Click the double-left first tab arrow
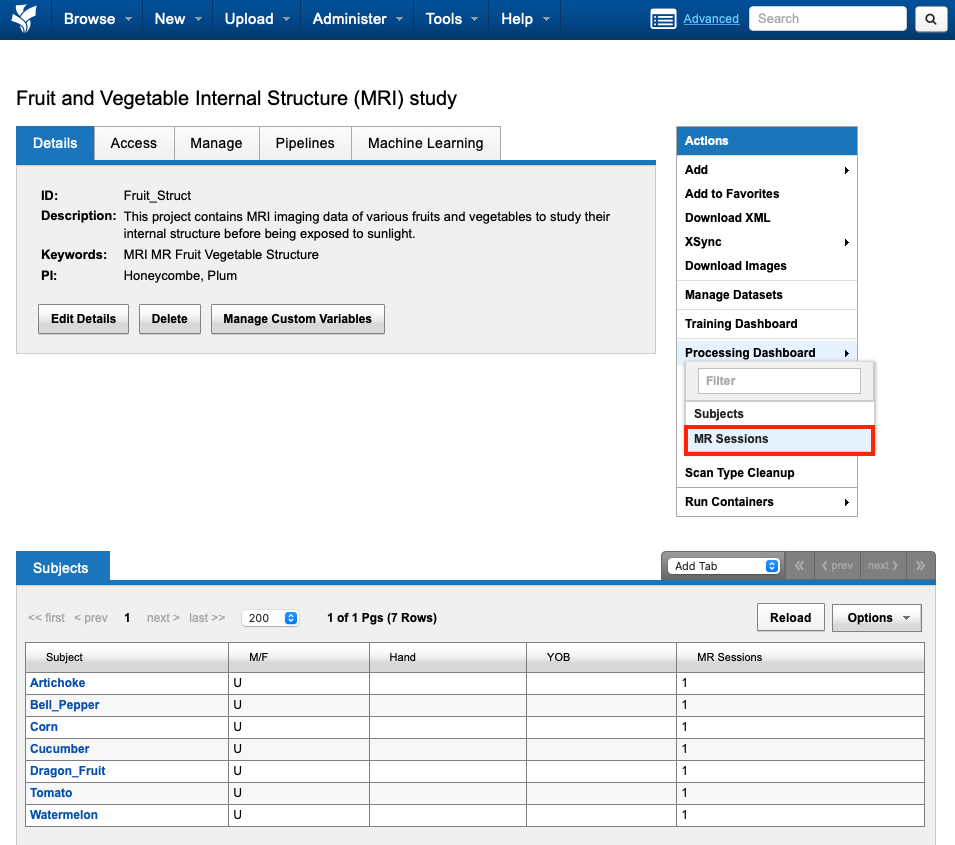 click(x=799, y=566)
